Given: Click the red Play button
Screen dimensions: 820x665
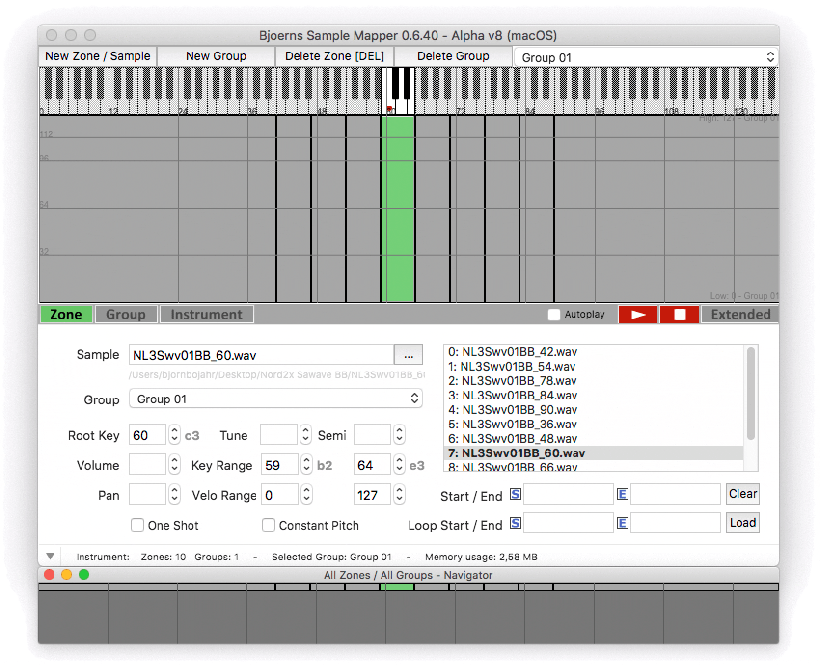Looking at the screenshot, I should click(x=637, y=315).
